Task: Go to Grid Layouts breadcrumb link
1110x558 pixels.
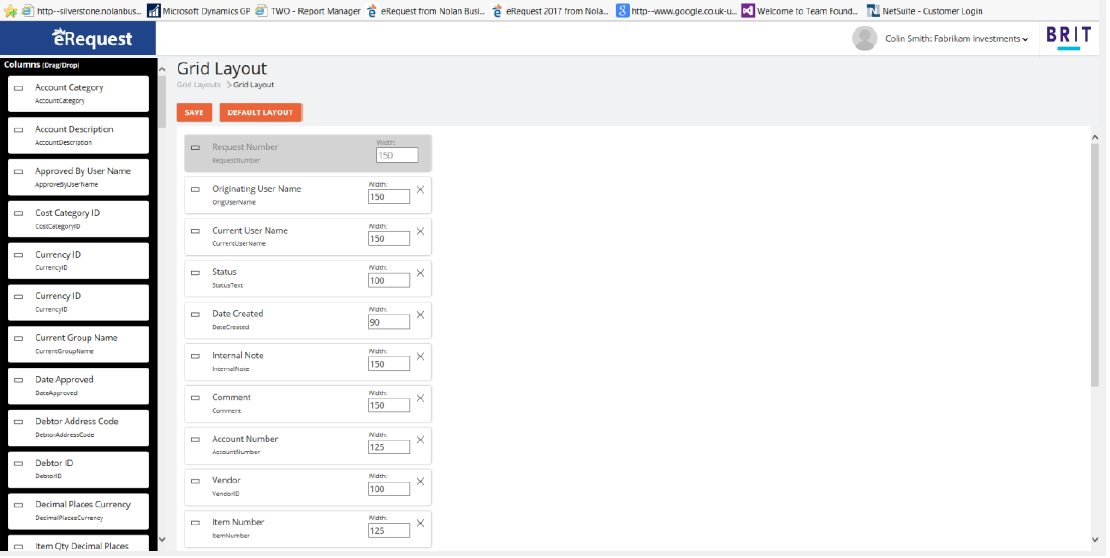Action: (x=199, y=85)
